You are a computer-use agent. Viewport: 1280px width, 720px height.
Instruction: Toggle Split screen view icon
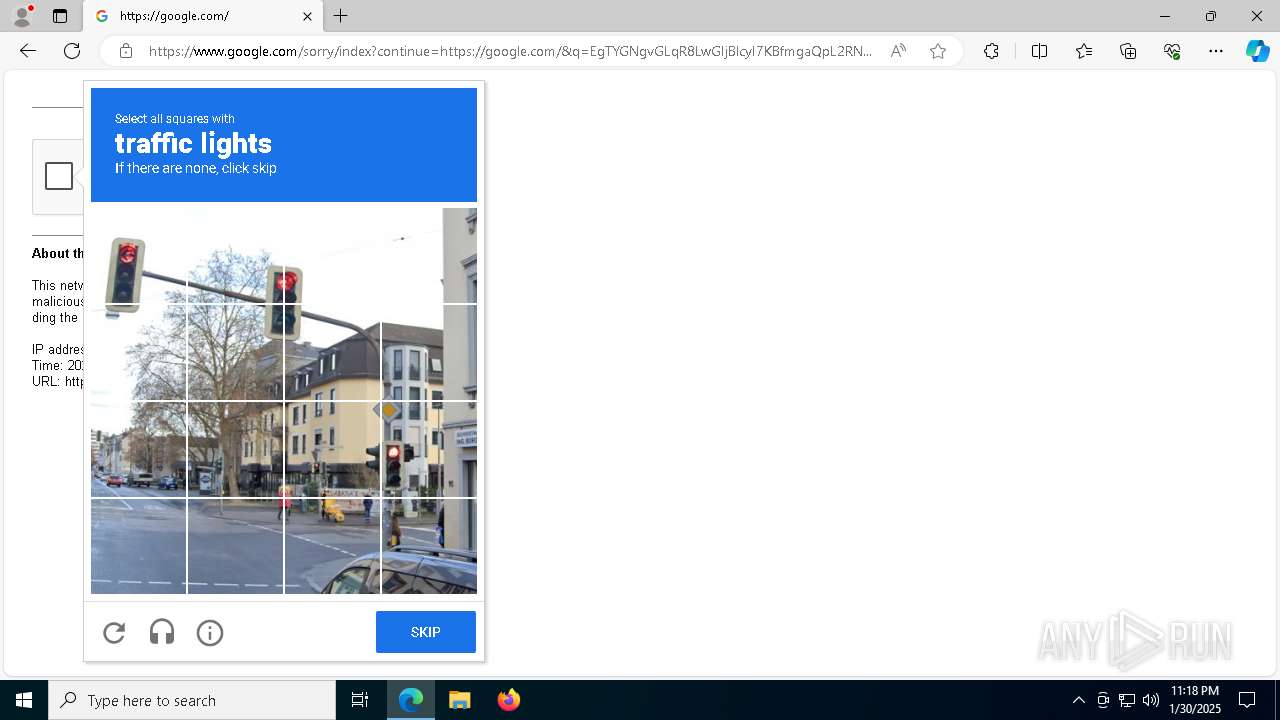(x=1039, y=51)
